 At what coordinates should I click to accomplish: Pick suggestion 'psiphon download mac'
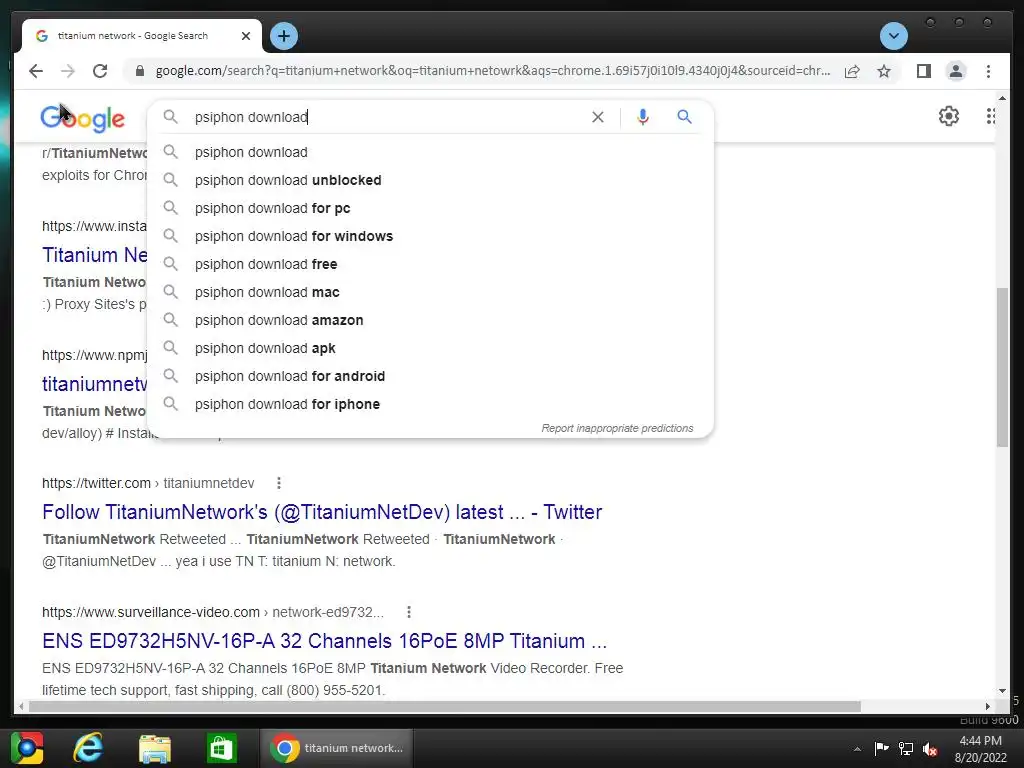[x=431, y=293]
